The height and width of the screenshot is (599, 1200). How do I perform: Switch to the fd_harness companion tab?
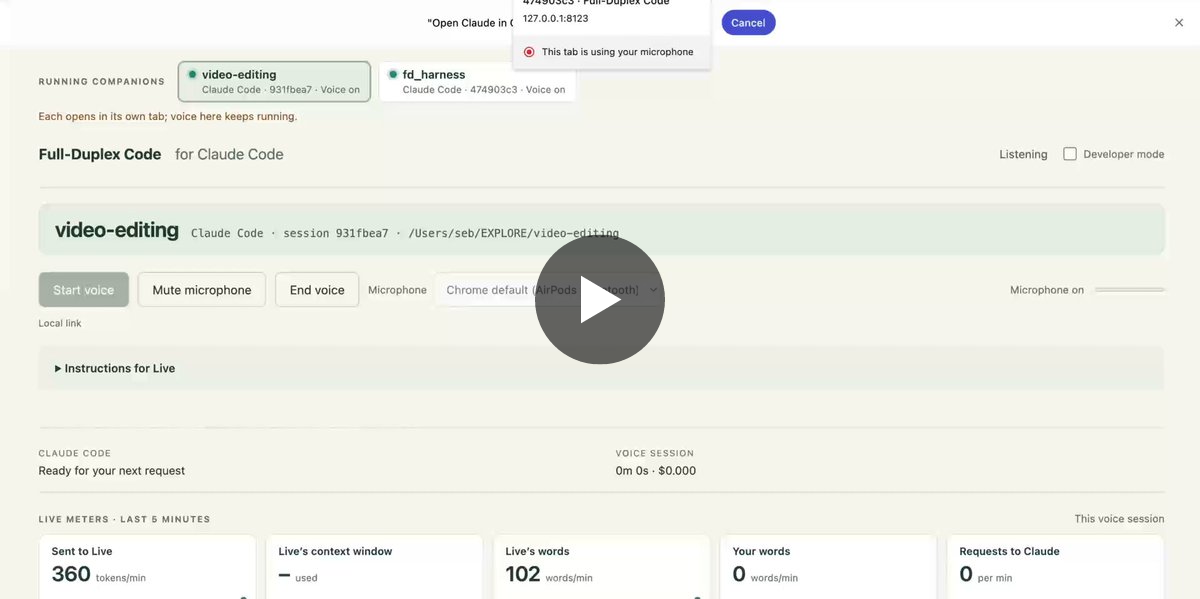click(x=477, y=82)
